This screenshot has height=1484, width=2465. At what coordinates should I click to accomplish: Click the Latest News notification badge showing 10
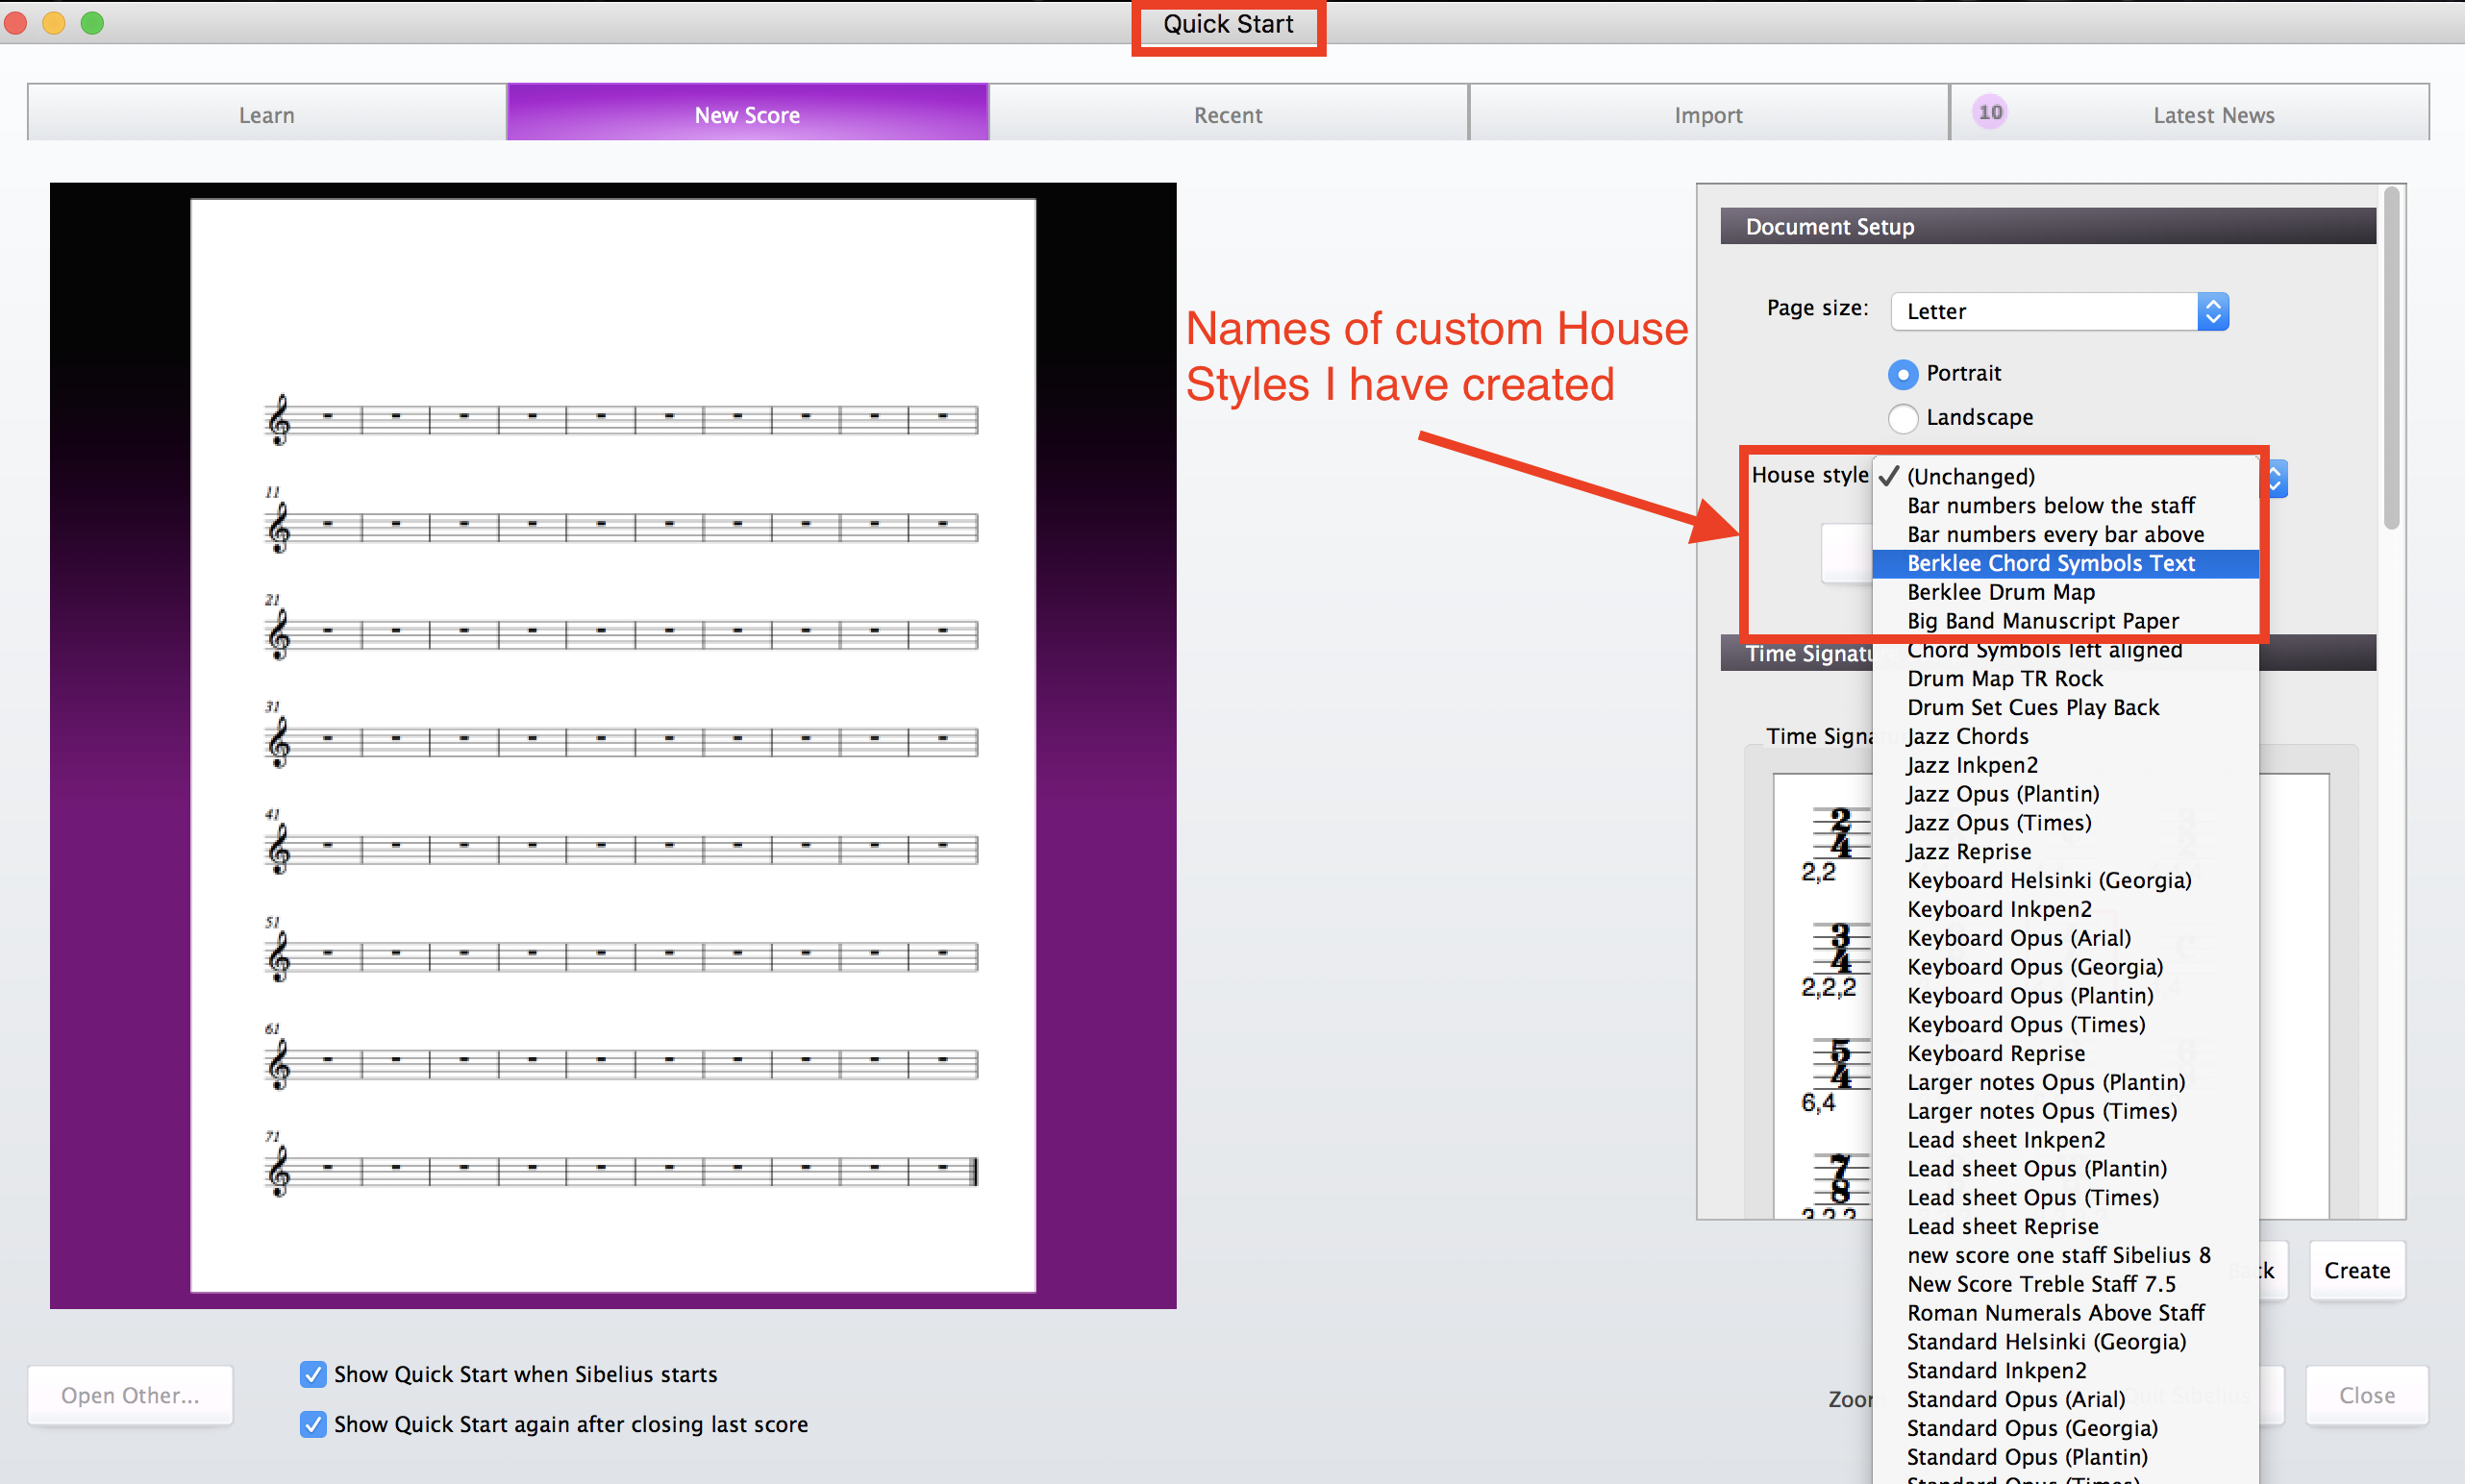coord(1990,111)
